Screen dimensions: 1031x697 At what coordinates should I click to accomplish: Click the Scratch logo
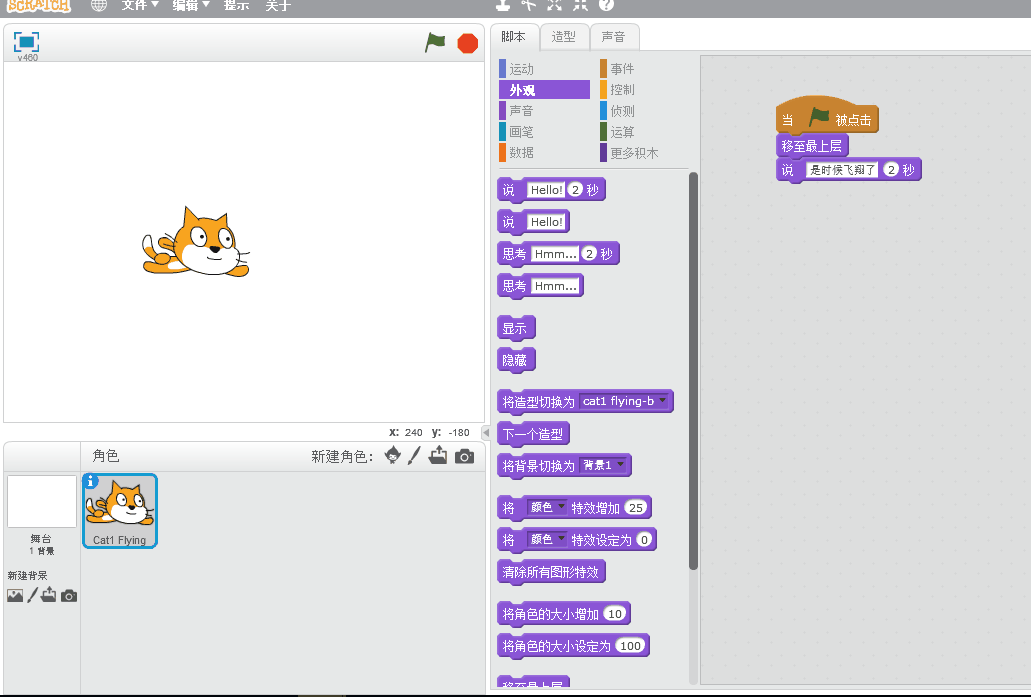tap(39, 5)
